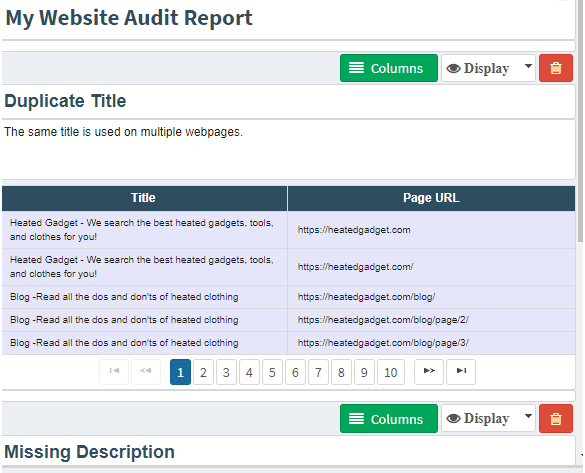Jump to the last page of results
This screenshot has width=585, height=473.
point(461,372)
